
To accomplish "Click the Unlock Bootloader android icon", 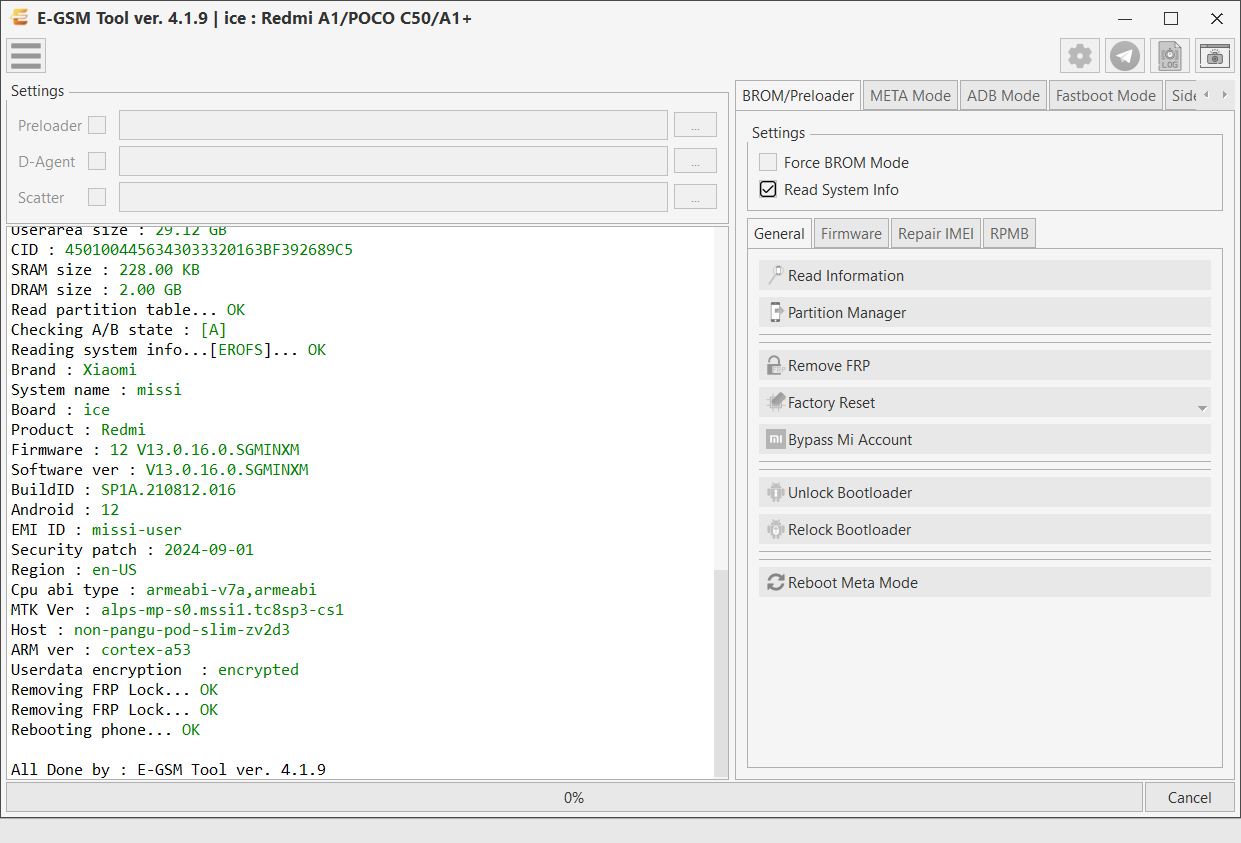I will (775, 492).
